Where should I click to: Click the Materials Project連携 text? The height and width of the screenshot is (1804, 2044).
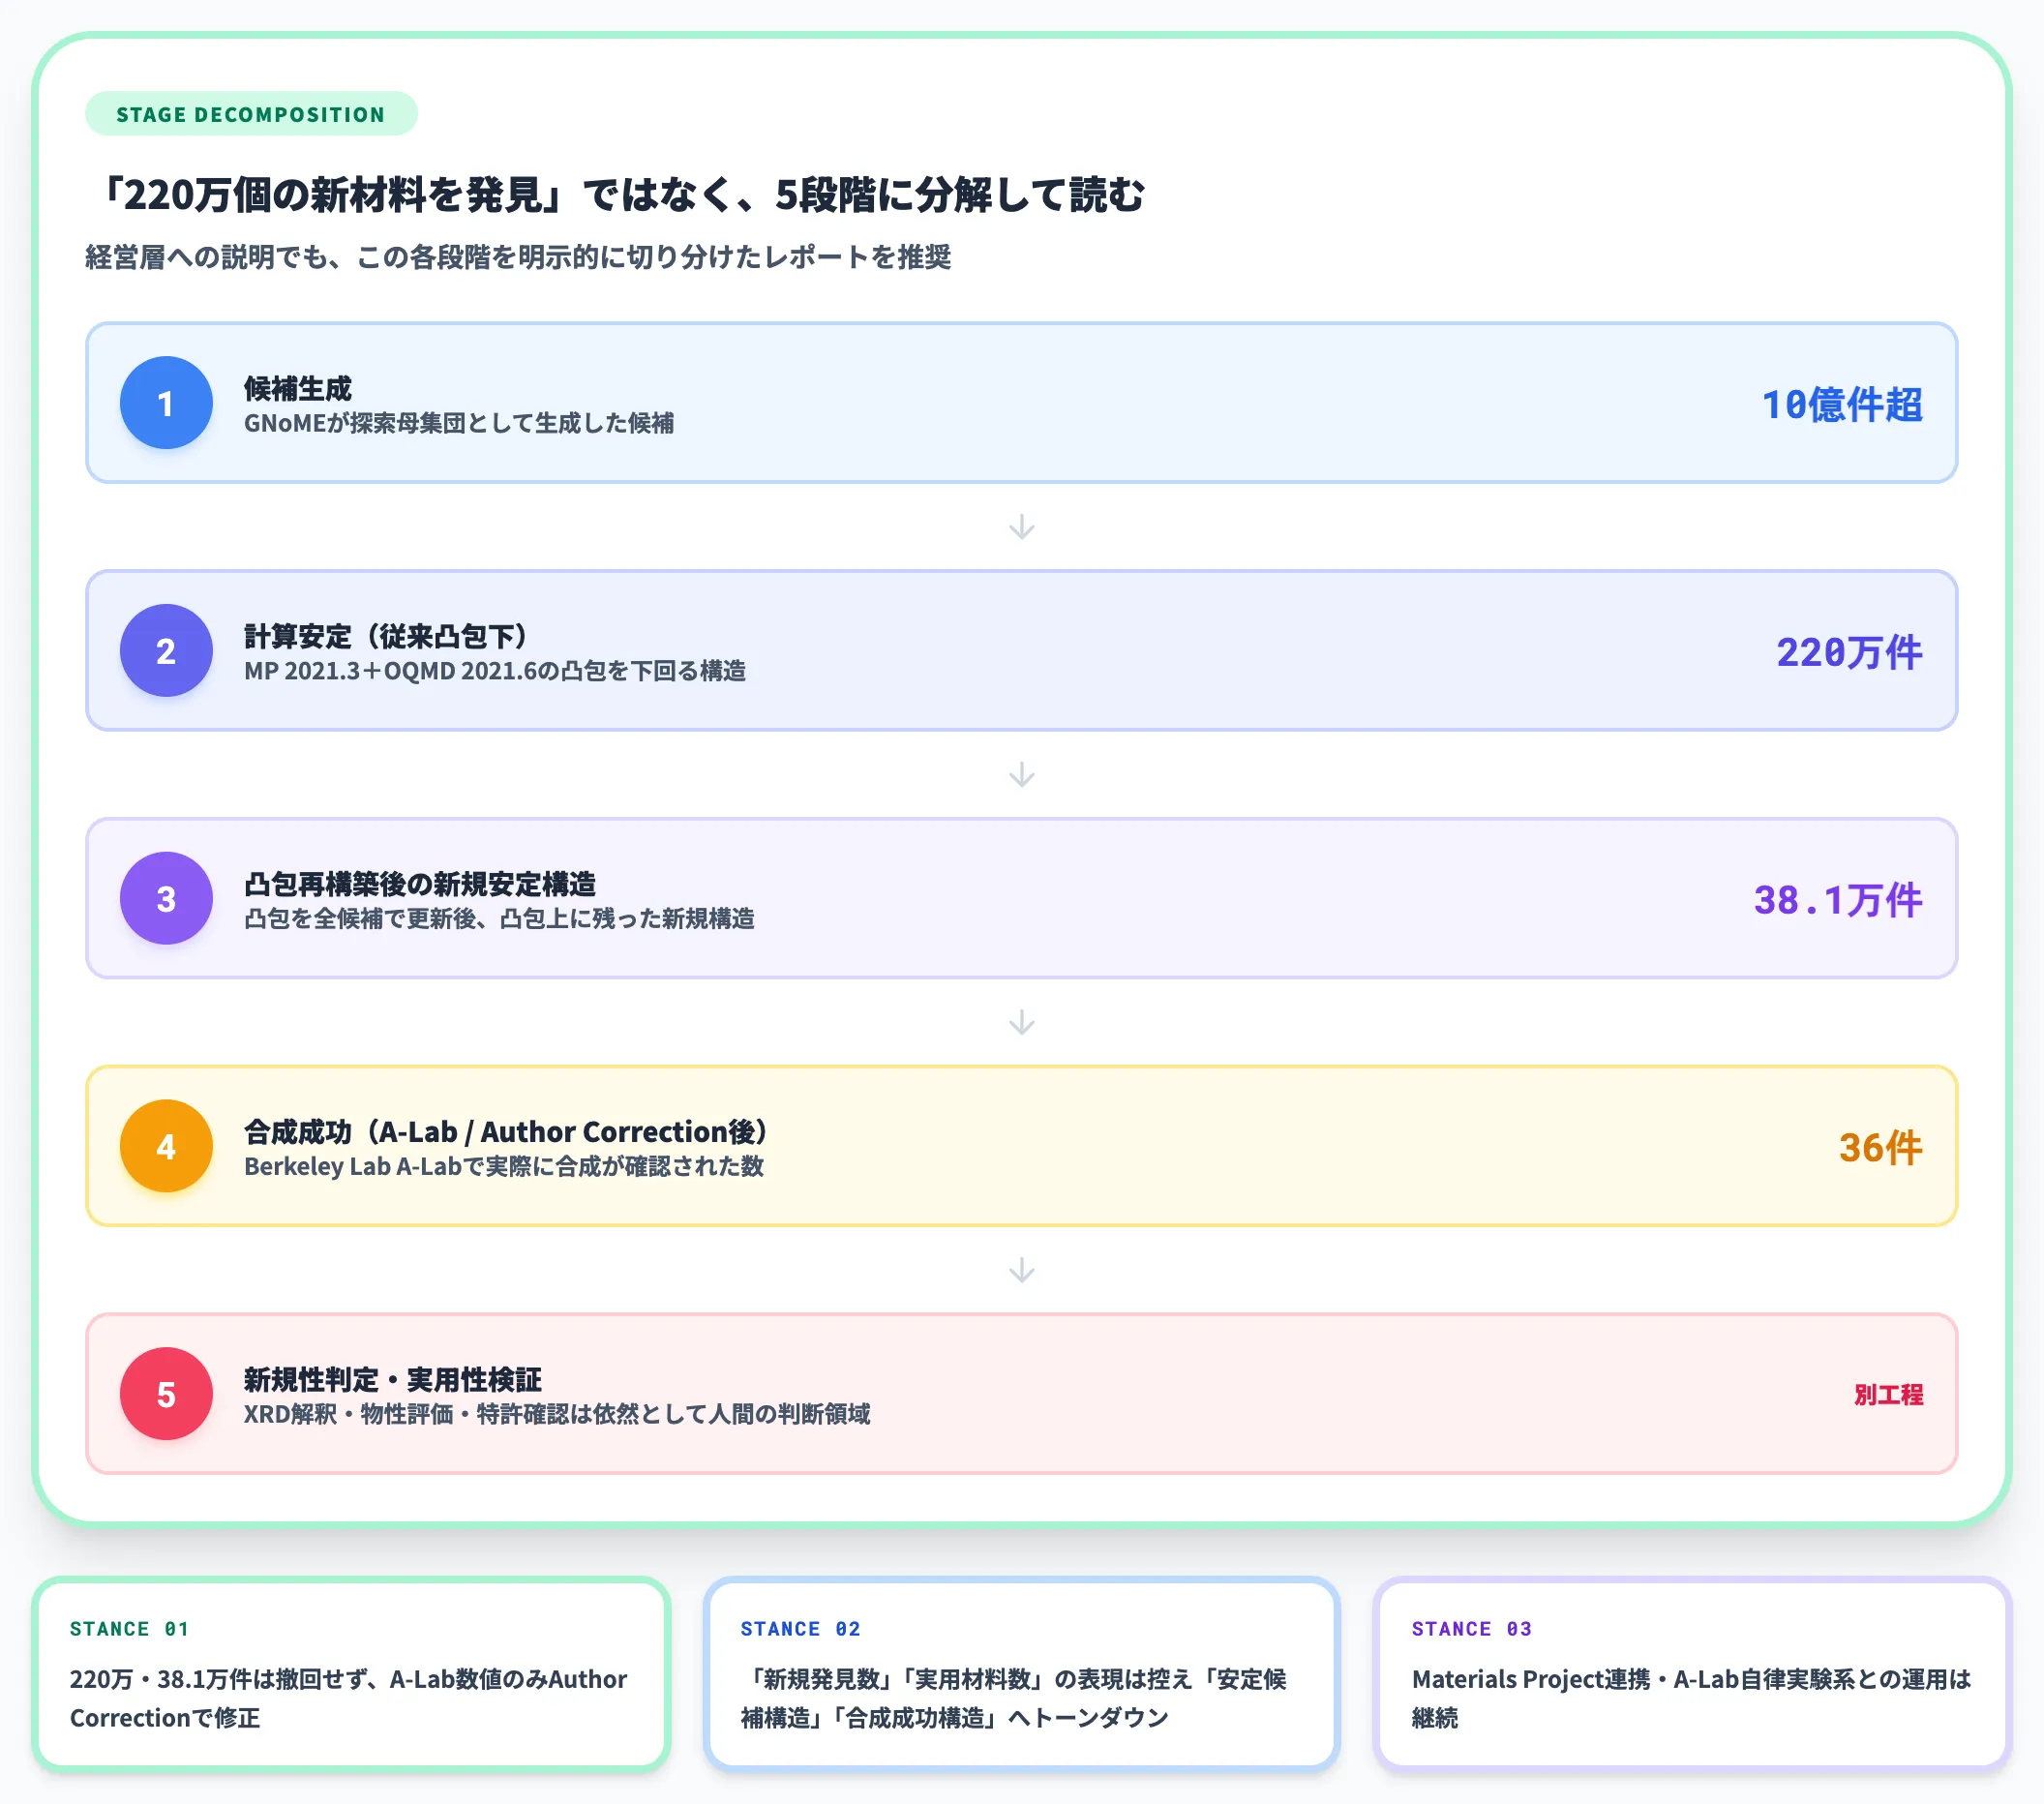pos(1692,1698)
